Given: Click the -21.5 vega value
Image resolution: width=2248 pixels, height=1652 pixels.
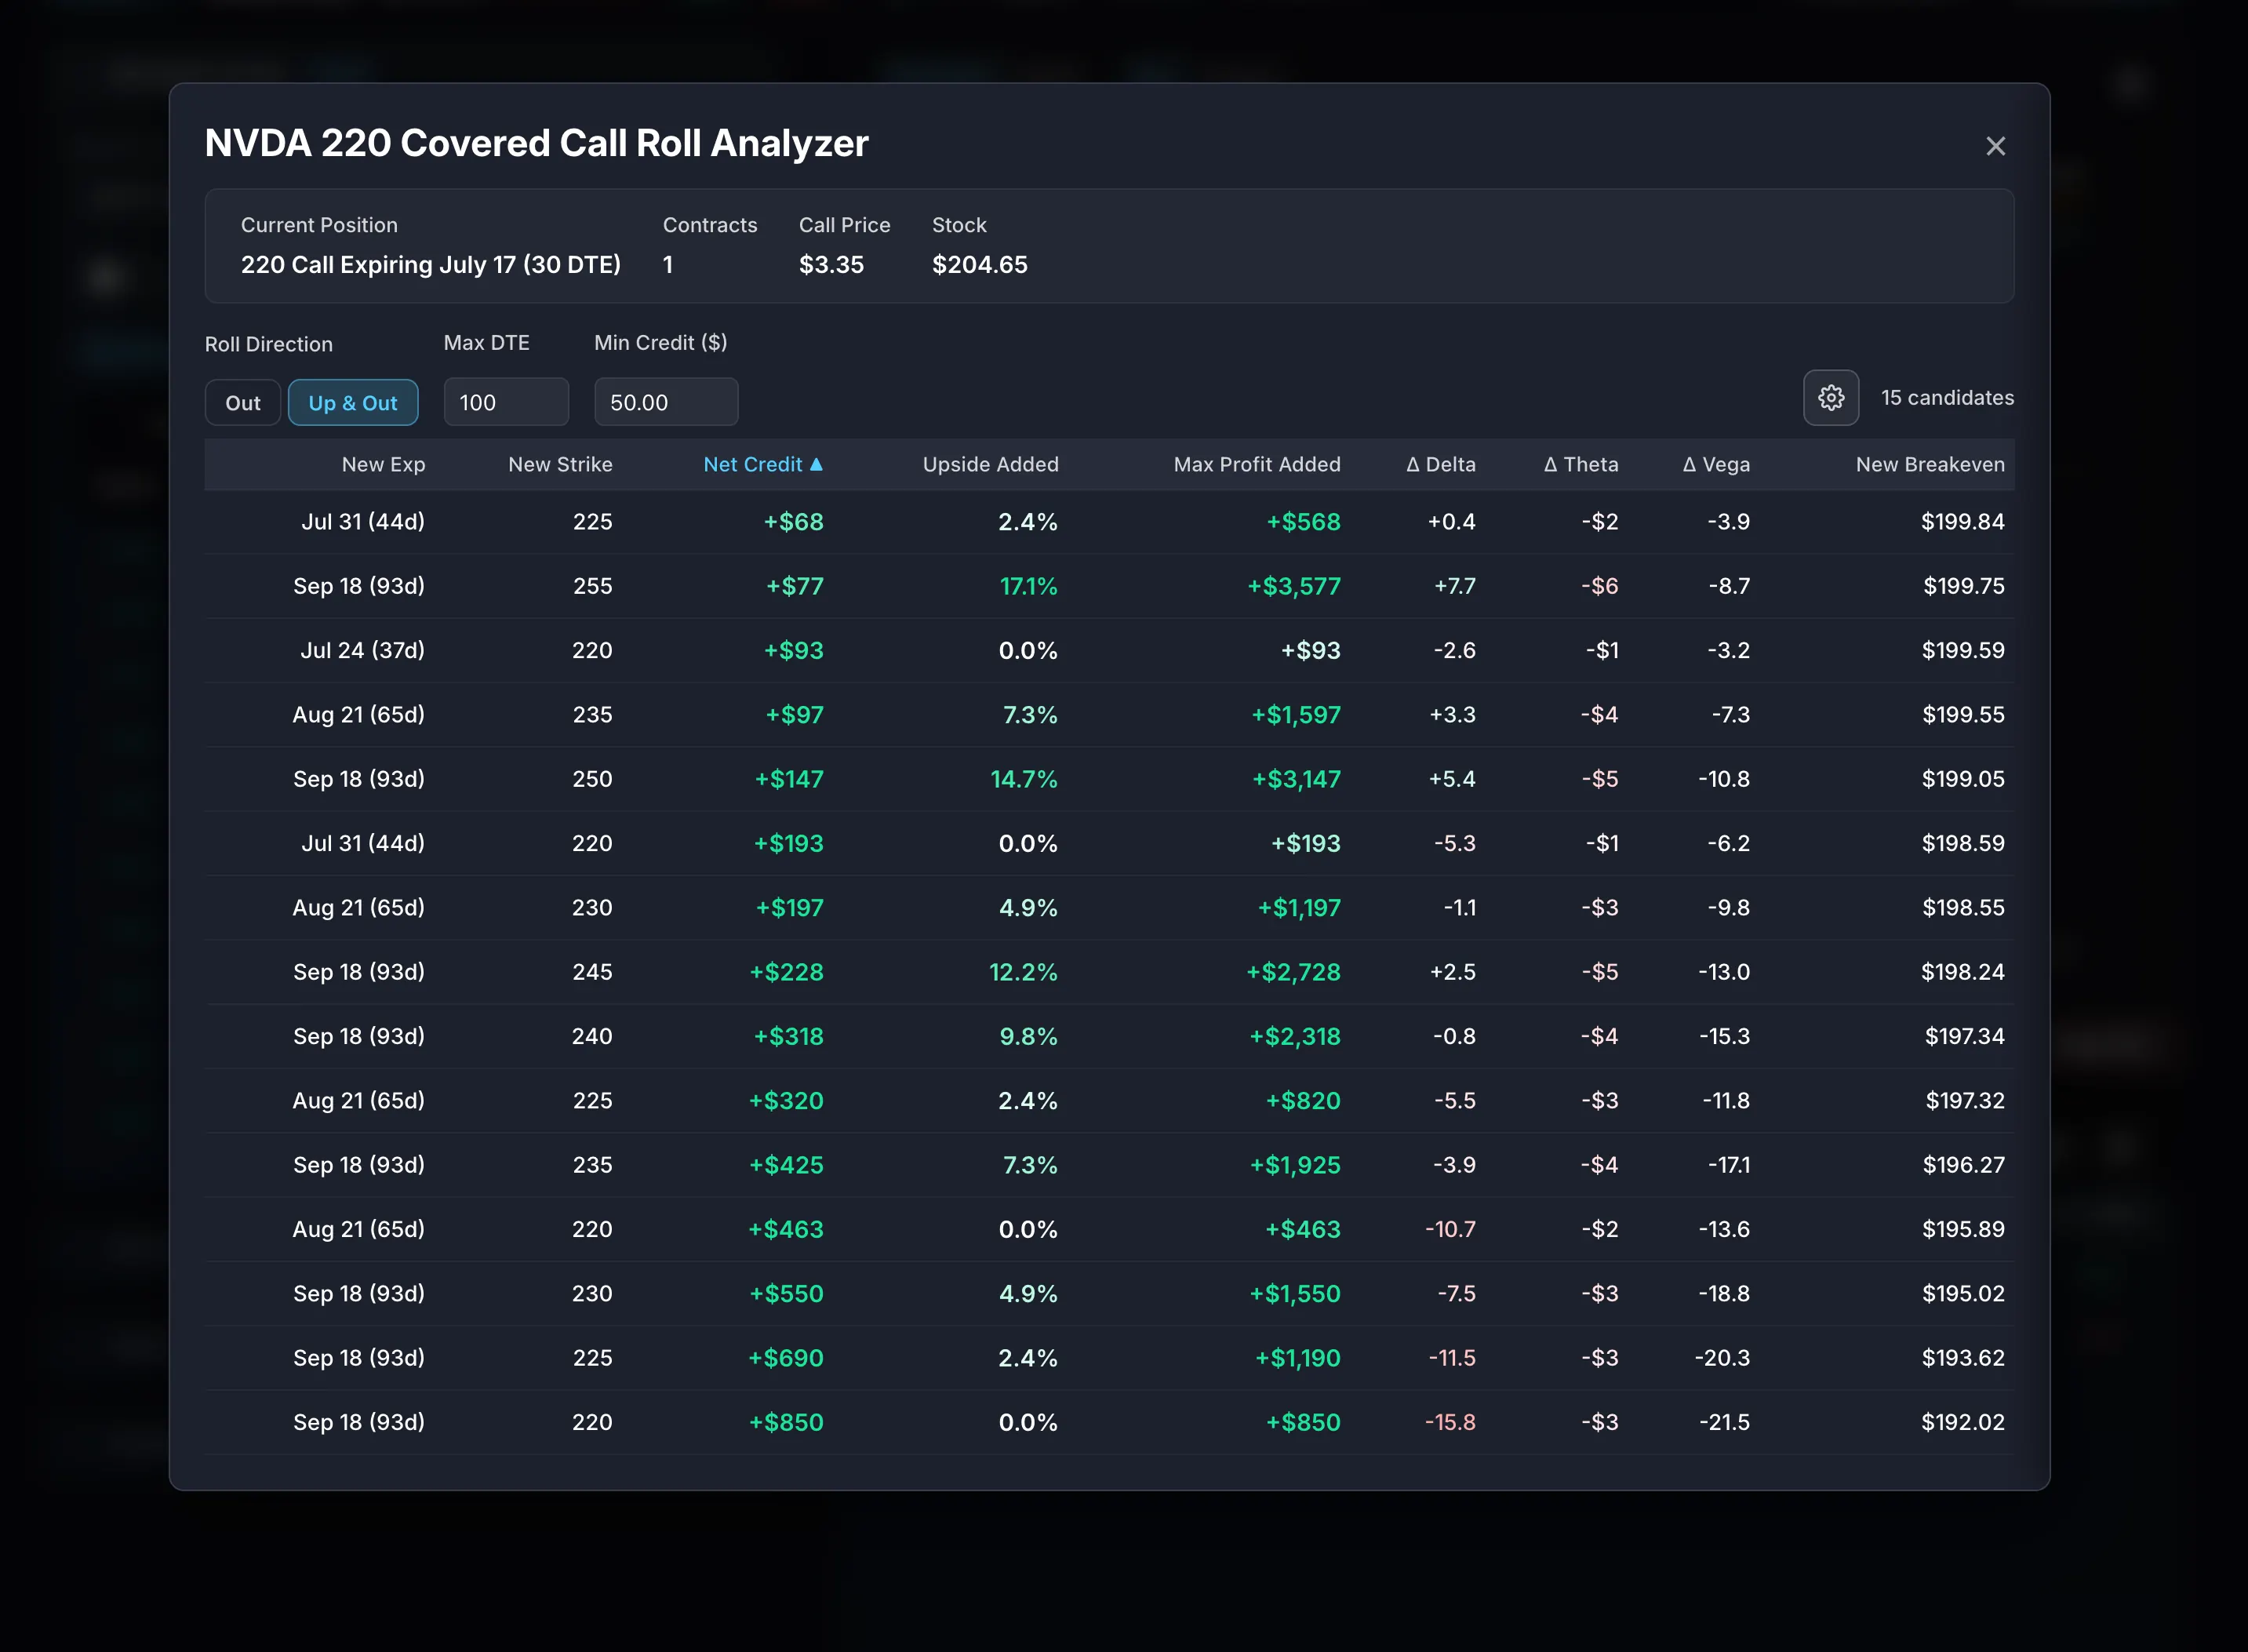Looking at the screenshot, I should (1725, 1423).
